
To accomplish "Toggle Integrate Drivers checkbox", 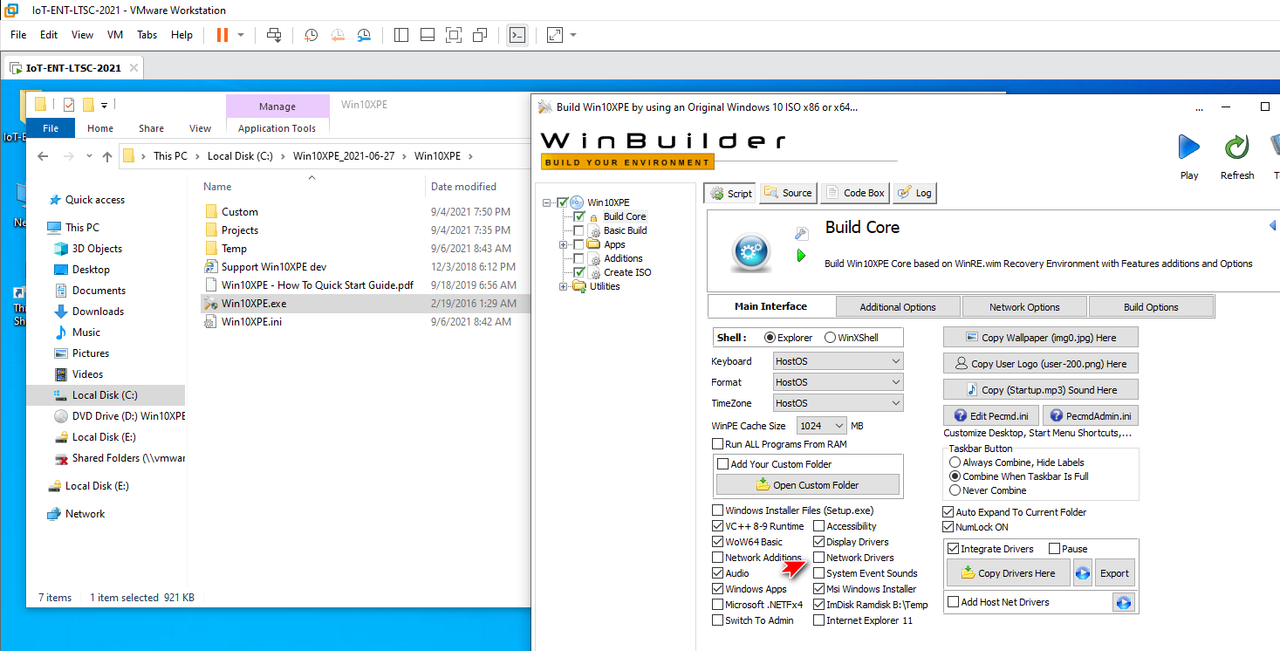I will [953, 549].
